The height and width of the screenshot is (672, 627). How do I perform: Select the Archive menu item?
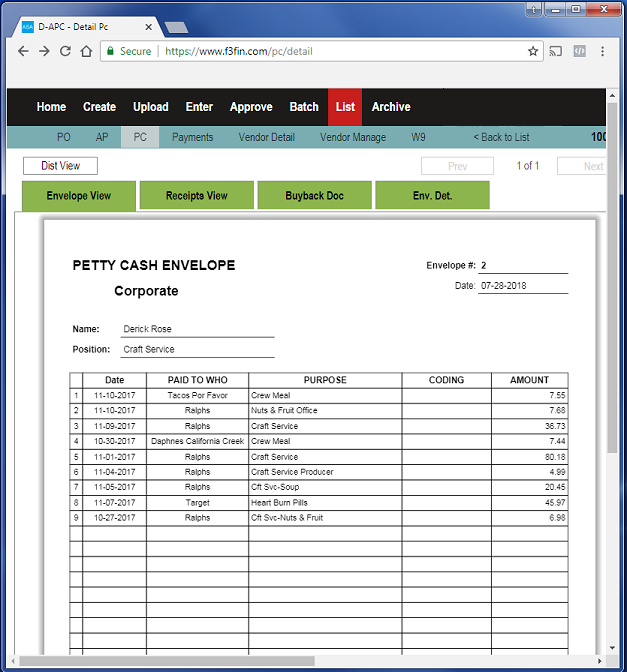tap(391, 107)
